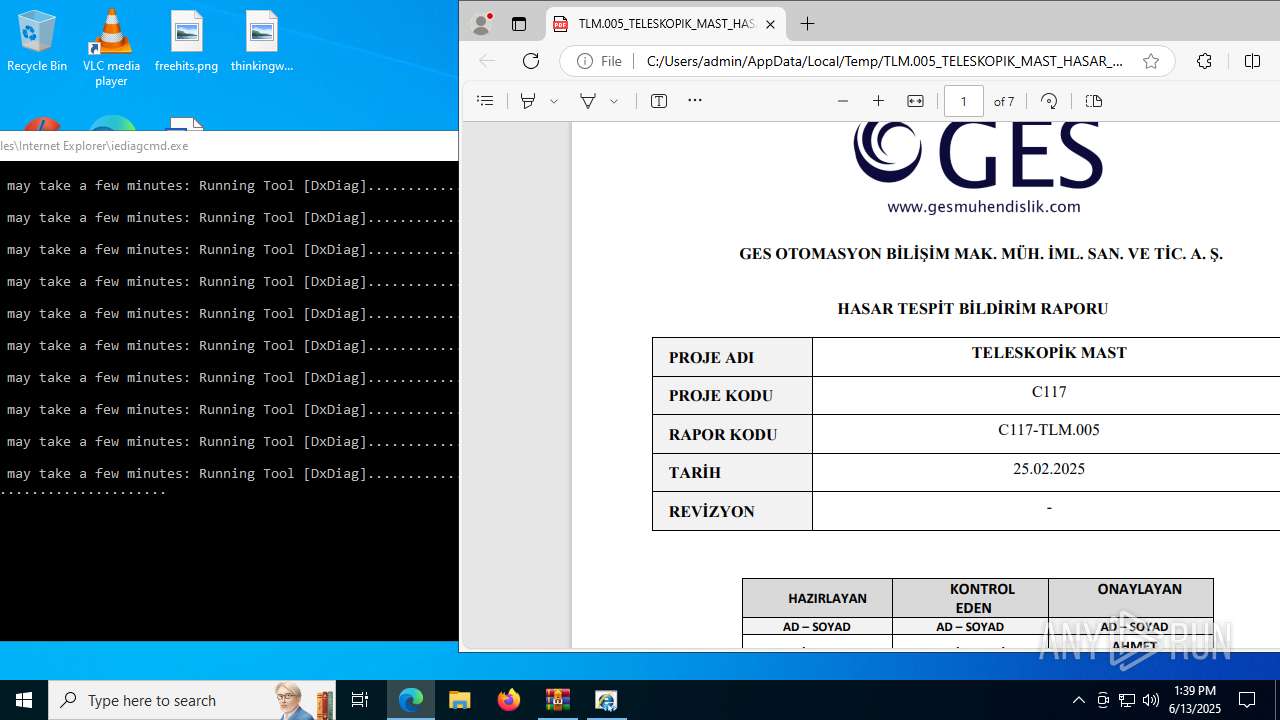Viewport: 1280px width, 720px height.
Task: Select the PDF add text tool
Action: (x=659, y=101)
